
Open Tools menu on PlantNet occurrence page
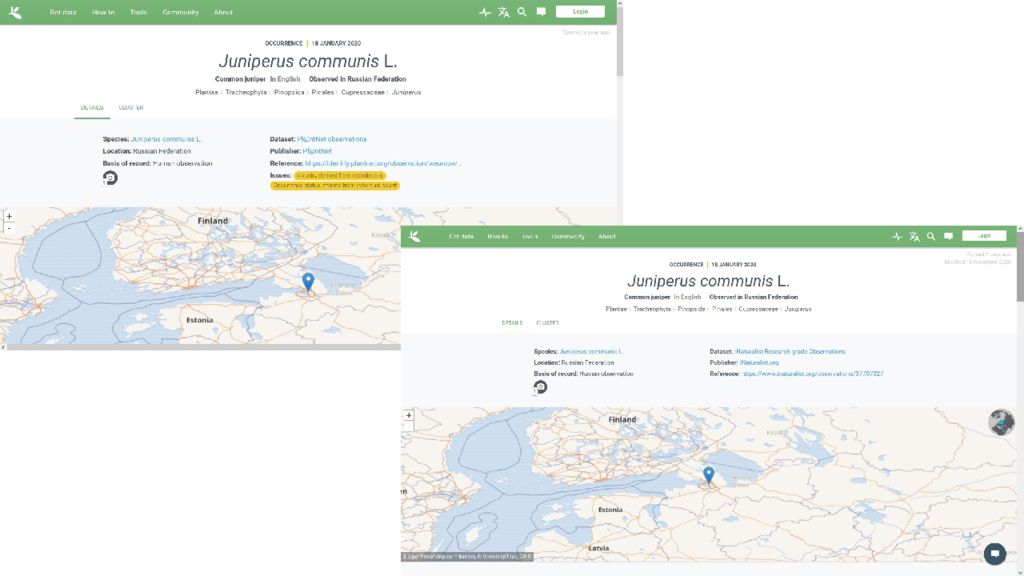click(138, 12)
